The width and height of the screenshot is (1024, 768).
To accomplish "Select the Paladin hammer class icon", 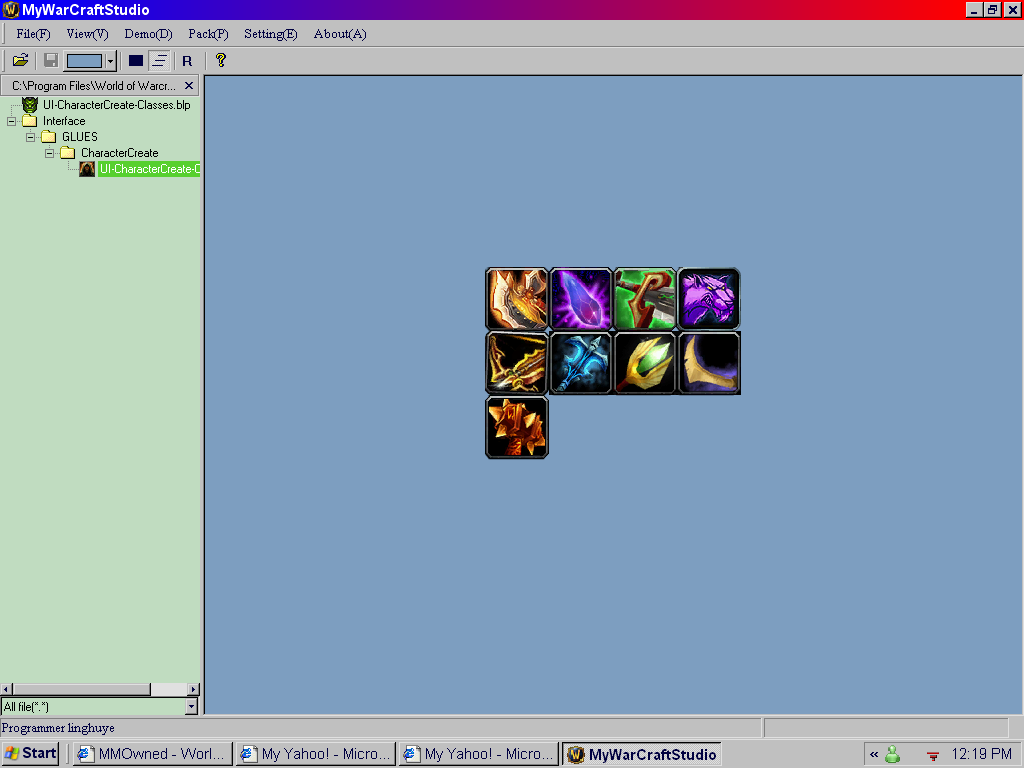I will (x=517, y=427).
